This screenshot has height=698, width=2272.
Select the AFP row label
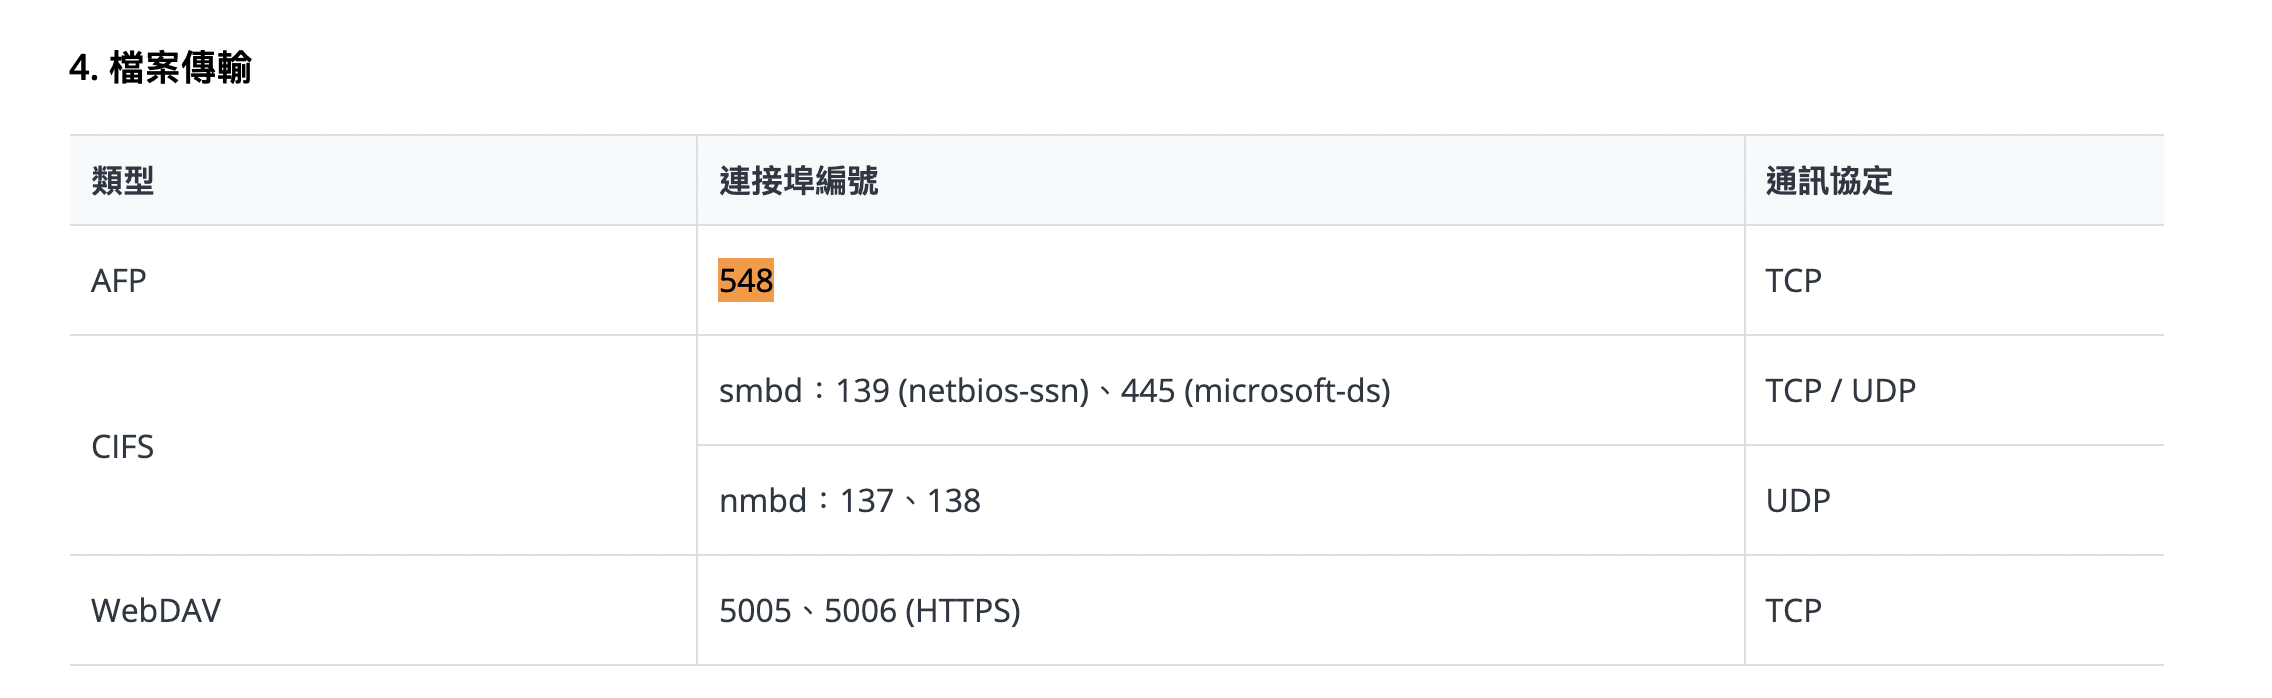click(118, 281)
